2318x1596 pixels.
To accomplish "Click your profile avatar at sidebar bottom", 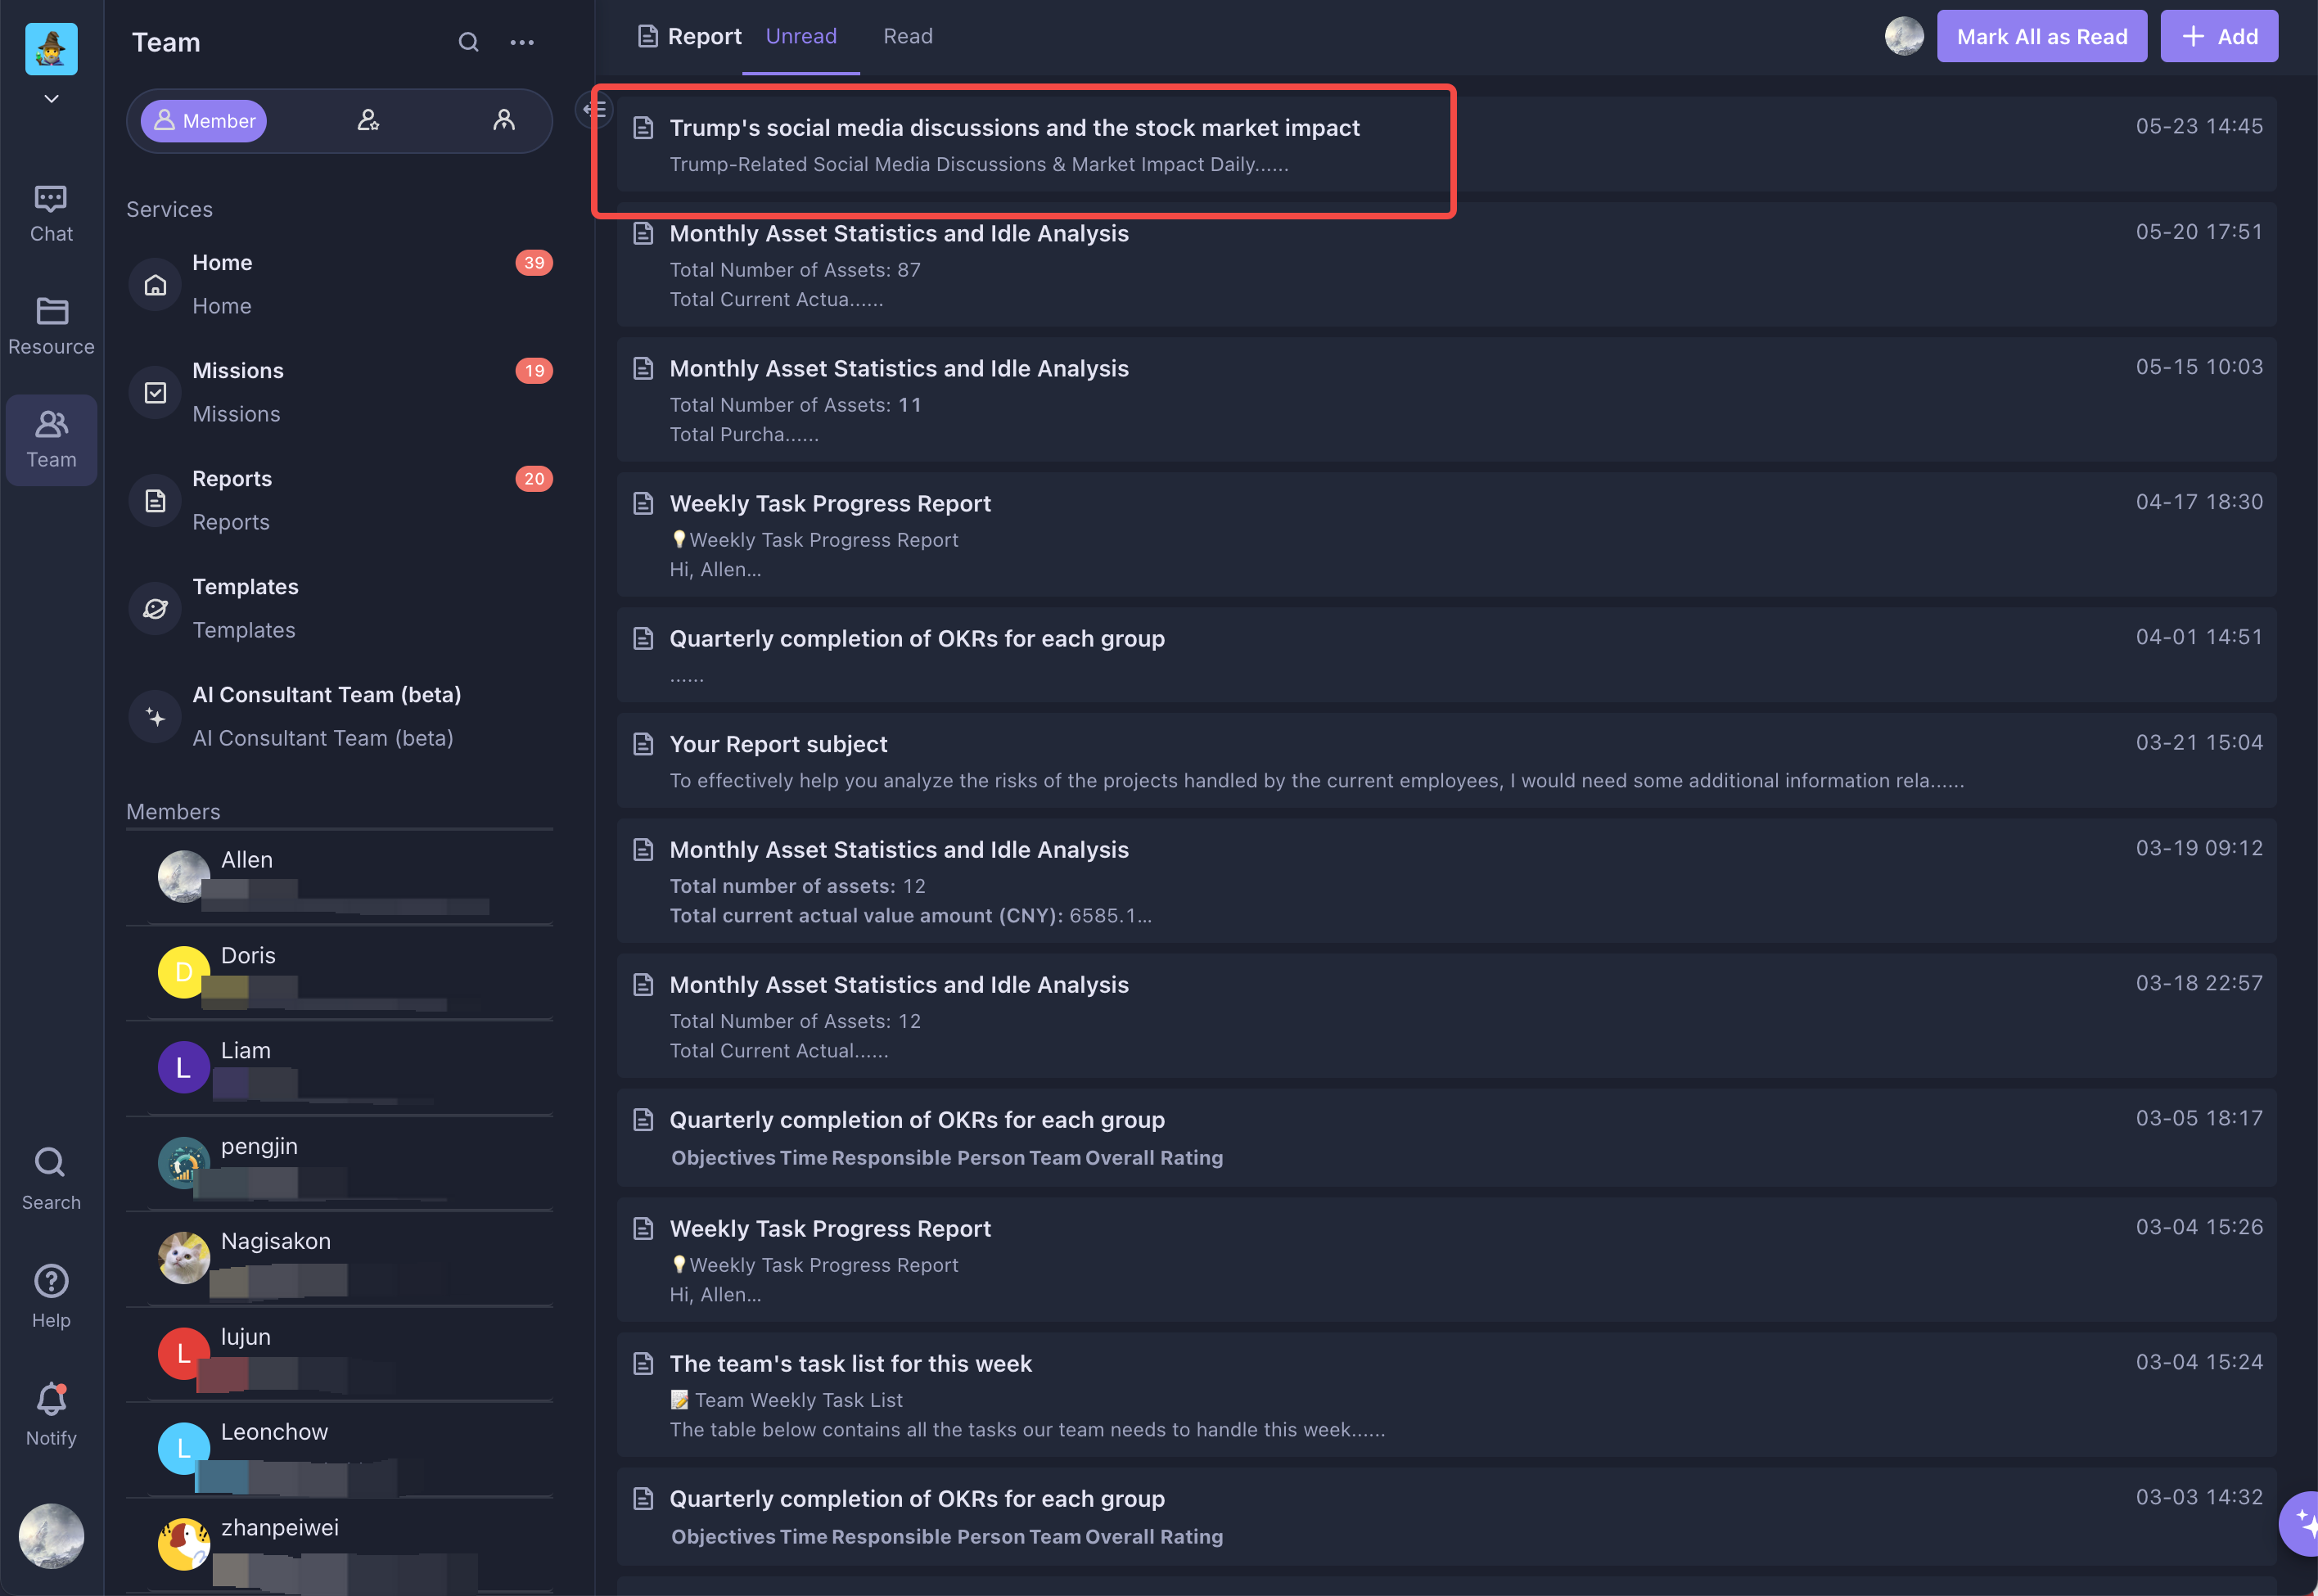I will 51,1536.
